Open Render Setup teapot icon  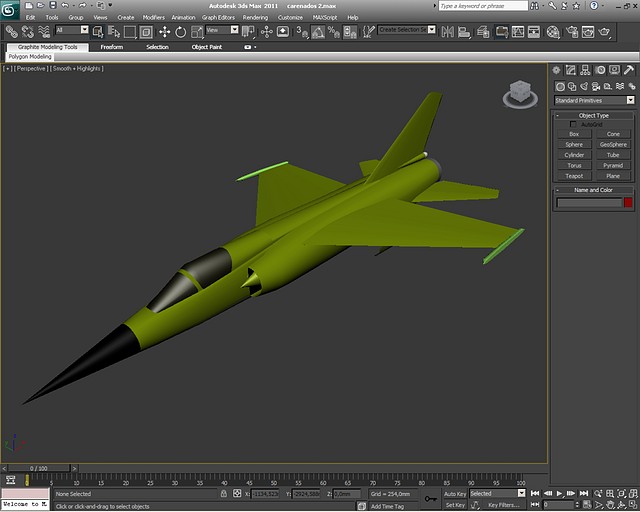click(572, 32)
